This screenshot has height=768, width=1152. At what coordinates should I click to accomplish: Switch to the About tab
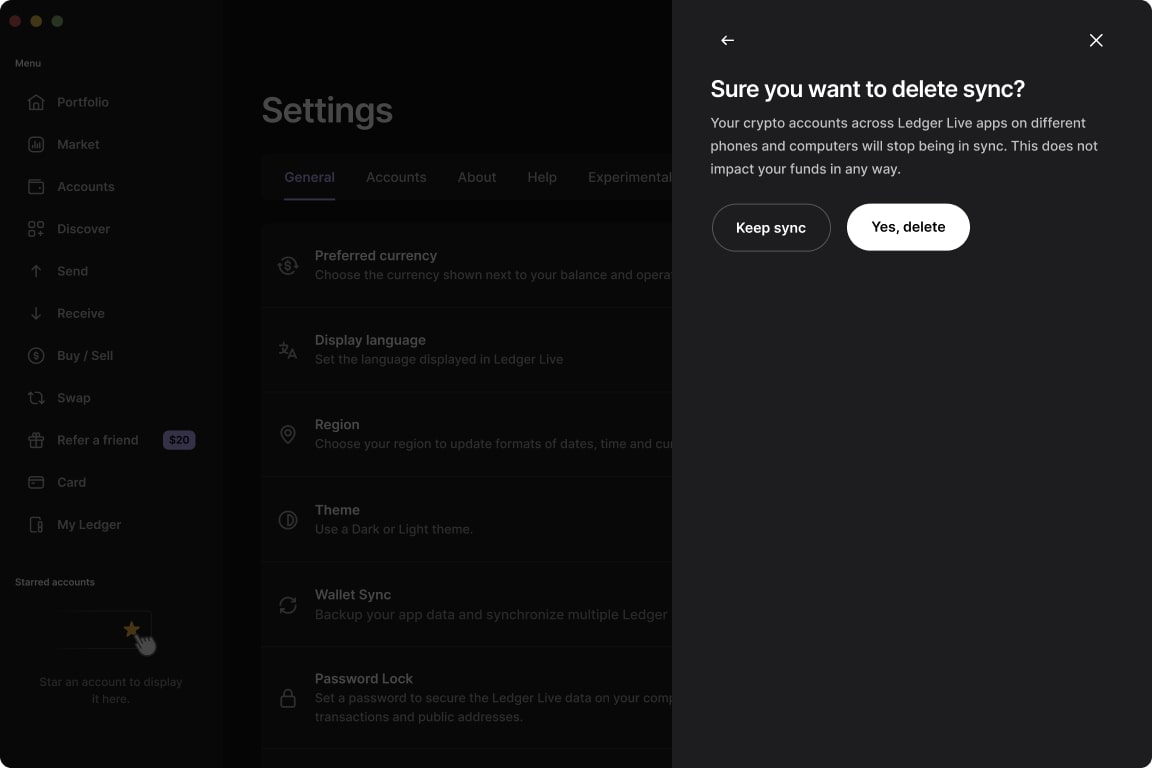pyautogui.click(x=477, y=177)
